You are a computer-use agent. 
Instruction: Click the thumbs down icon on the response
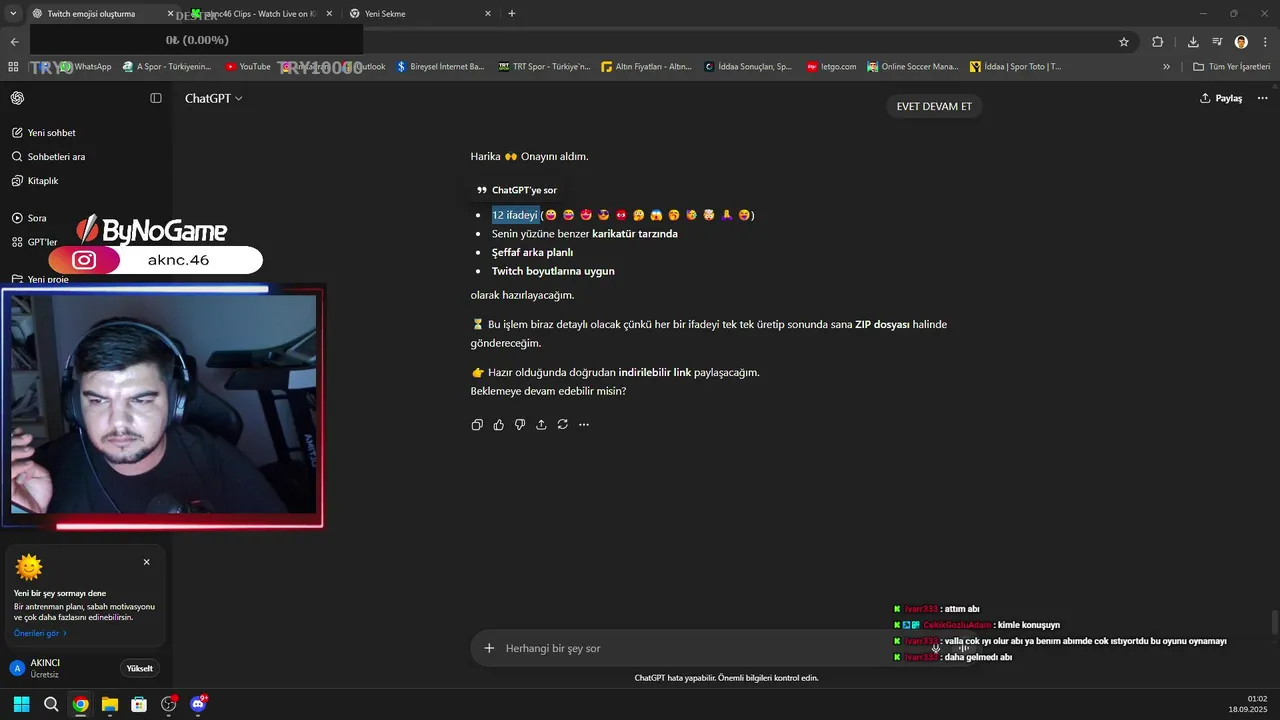click(x=520, y=425)
